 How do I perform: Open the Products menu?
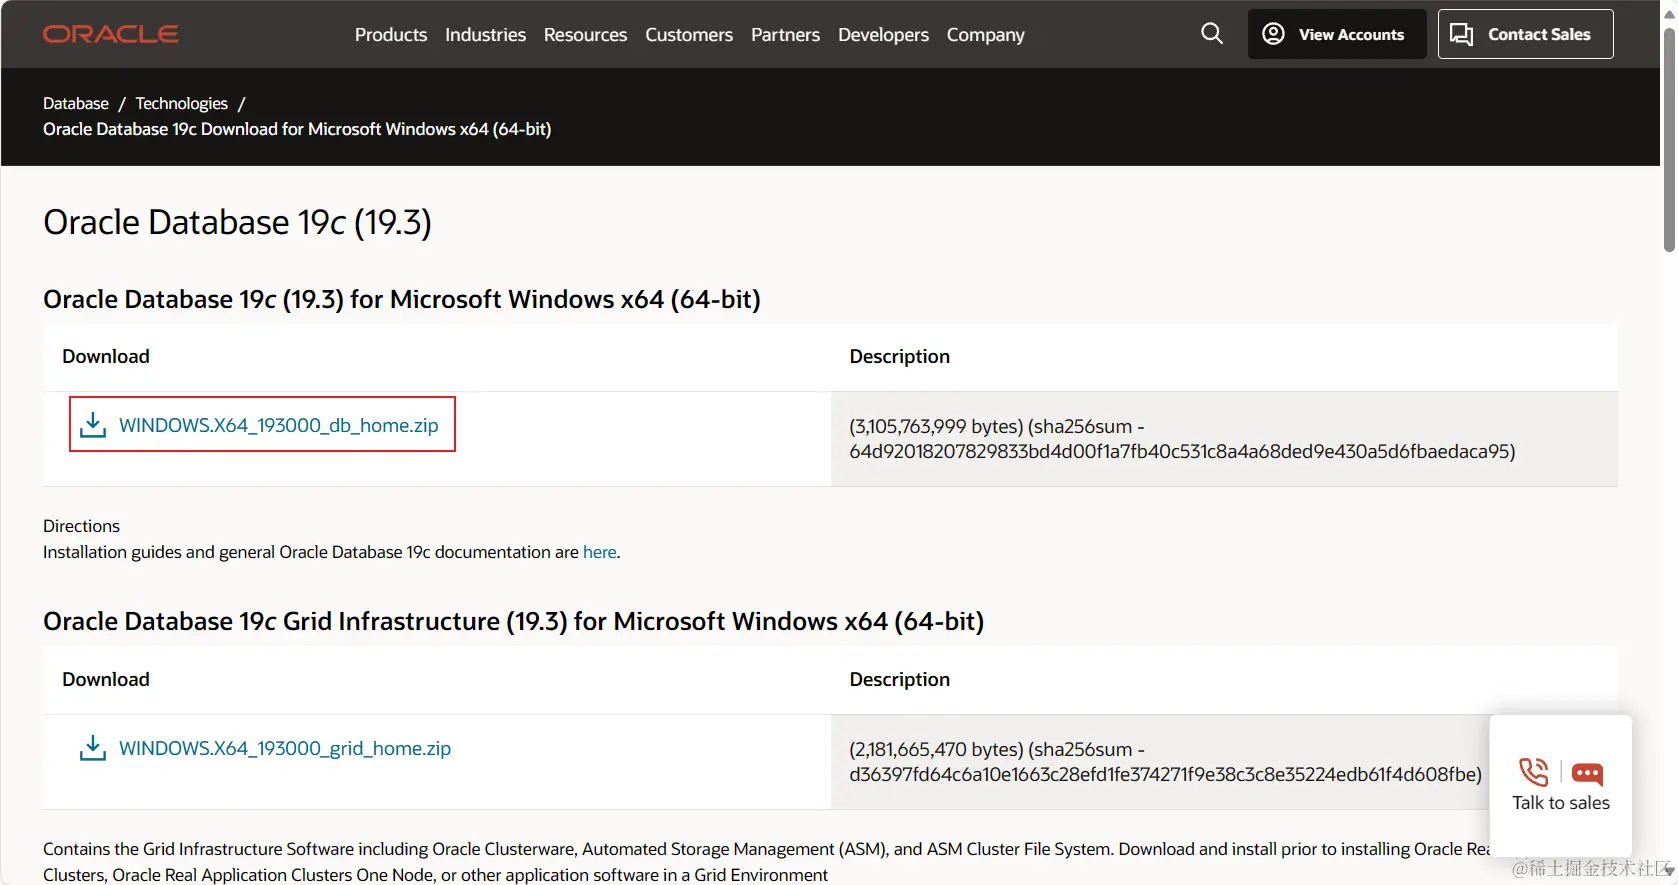pos(391,35)
